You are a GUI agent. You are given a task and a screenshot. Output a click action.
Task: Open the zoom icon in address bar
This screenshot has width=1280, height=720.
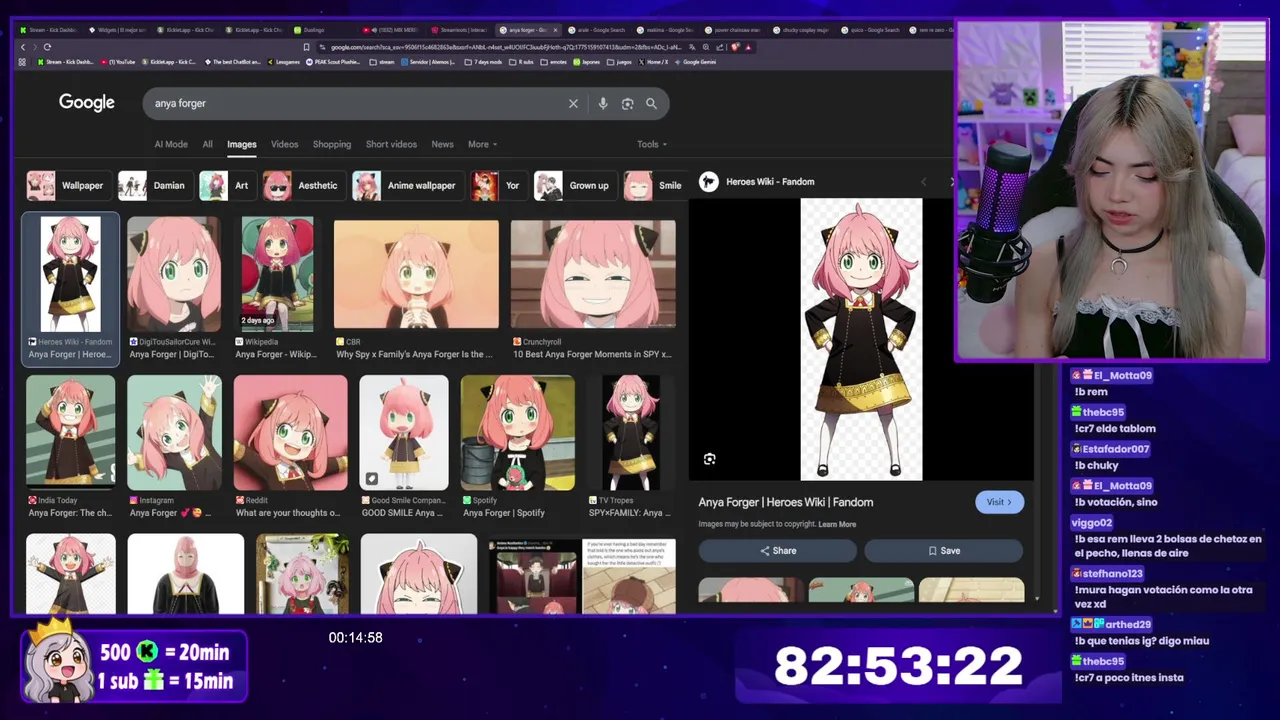(706, 47)
